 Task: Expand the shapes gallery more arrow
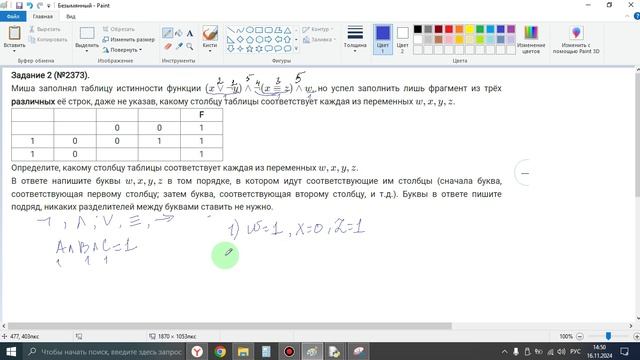[x=296, y=49]
